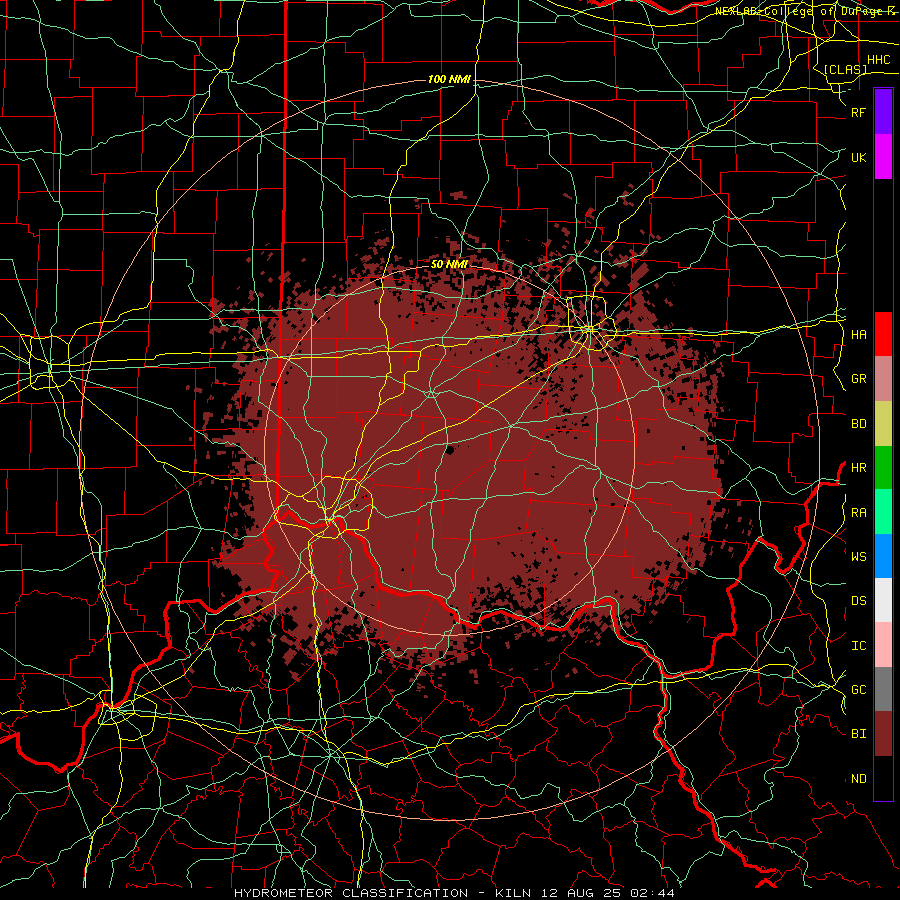The height and width of the screenshot is (900, 900).
Task: Click the KILN radar site identifier
Action: tap(513, 893)
